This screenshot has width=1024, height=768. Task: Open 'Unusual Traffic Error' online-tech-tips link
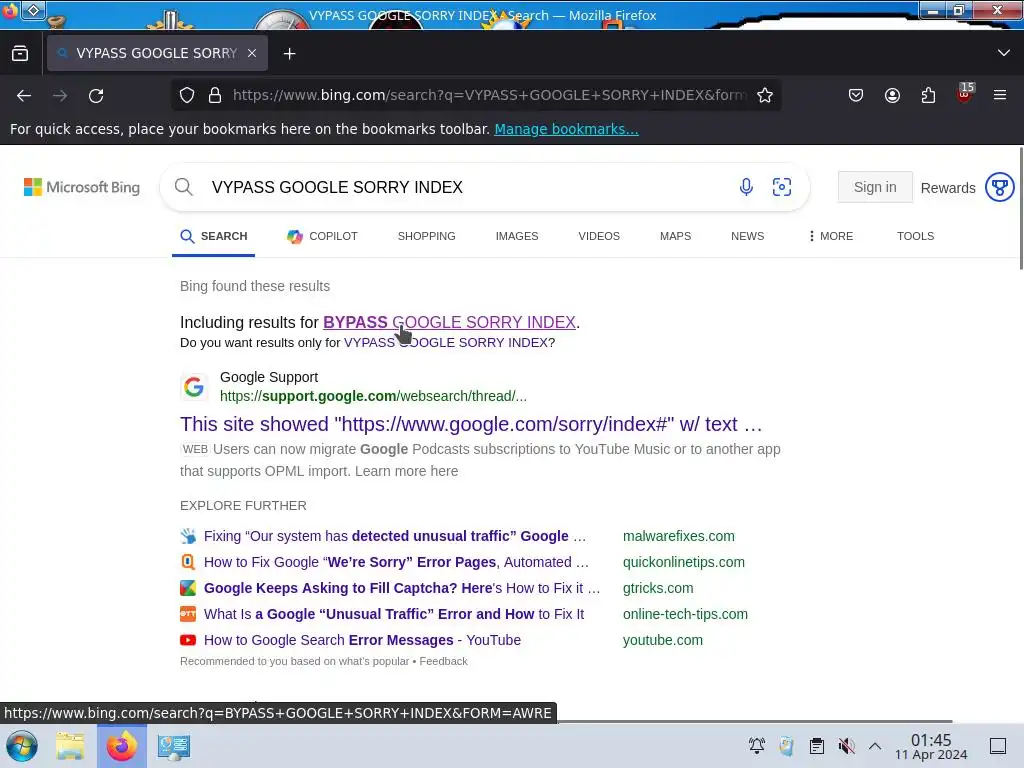coord(394,615)
